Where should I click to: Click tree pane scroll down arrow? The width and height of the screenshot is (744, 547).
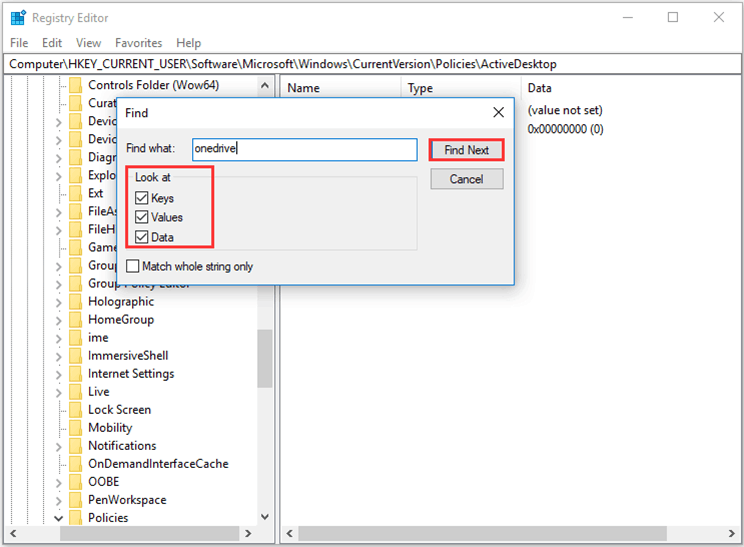(265, 517)
